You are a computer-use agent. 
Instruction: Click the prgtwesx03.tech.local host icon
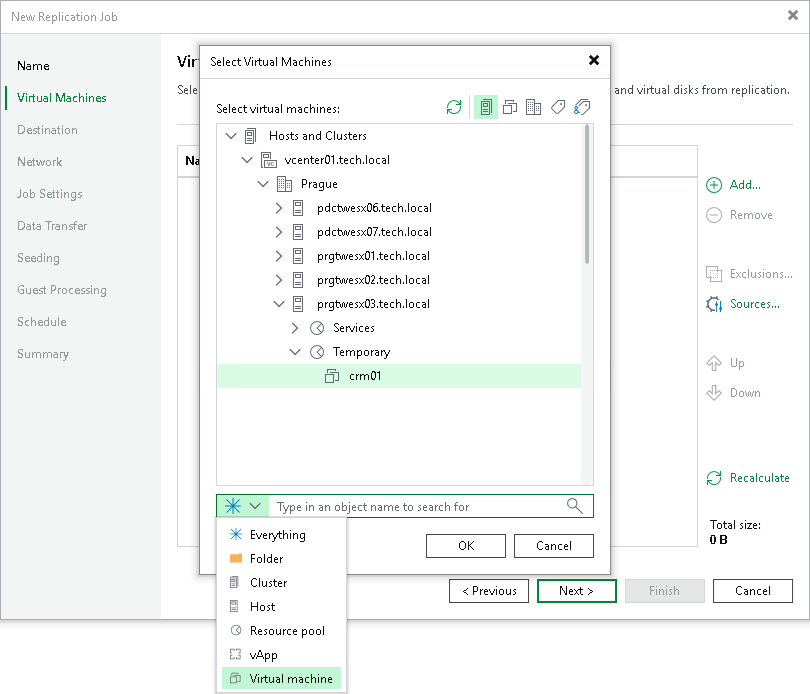click(298, 304)
